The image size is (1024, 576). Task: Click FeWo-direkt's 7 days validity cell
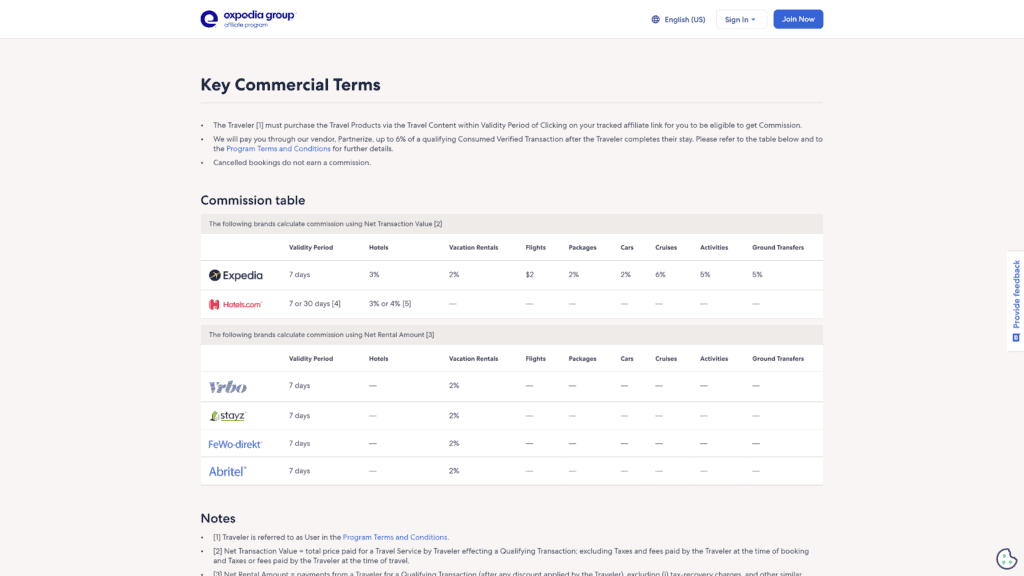click(300, 443)
